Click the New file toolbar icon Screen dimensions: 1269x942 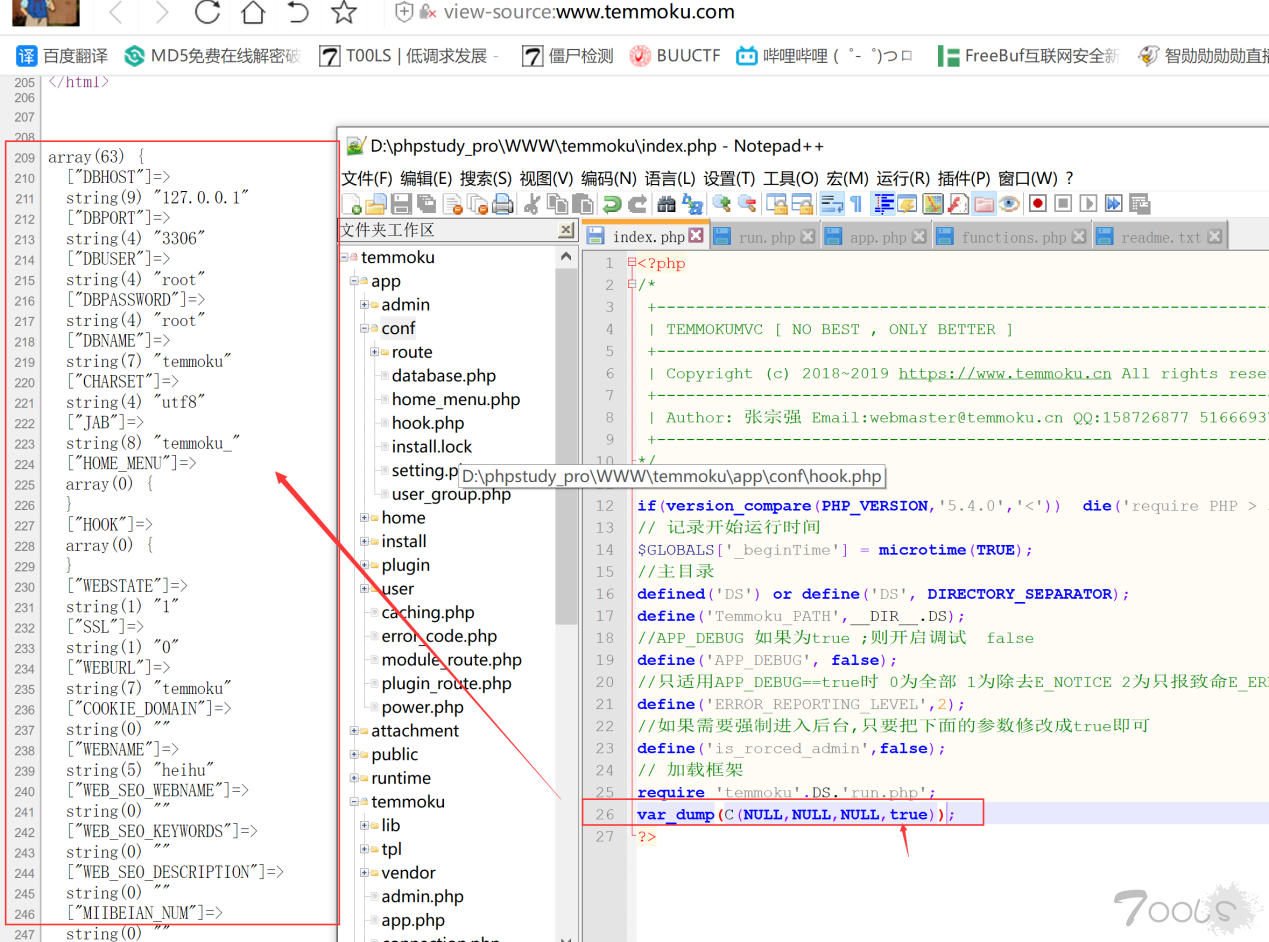click(351, 204)
